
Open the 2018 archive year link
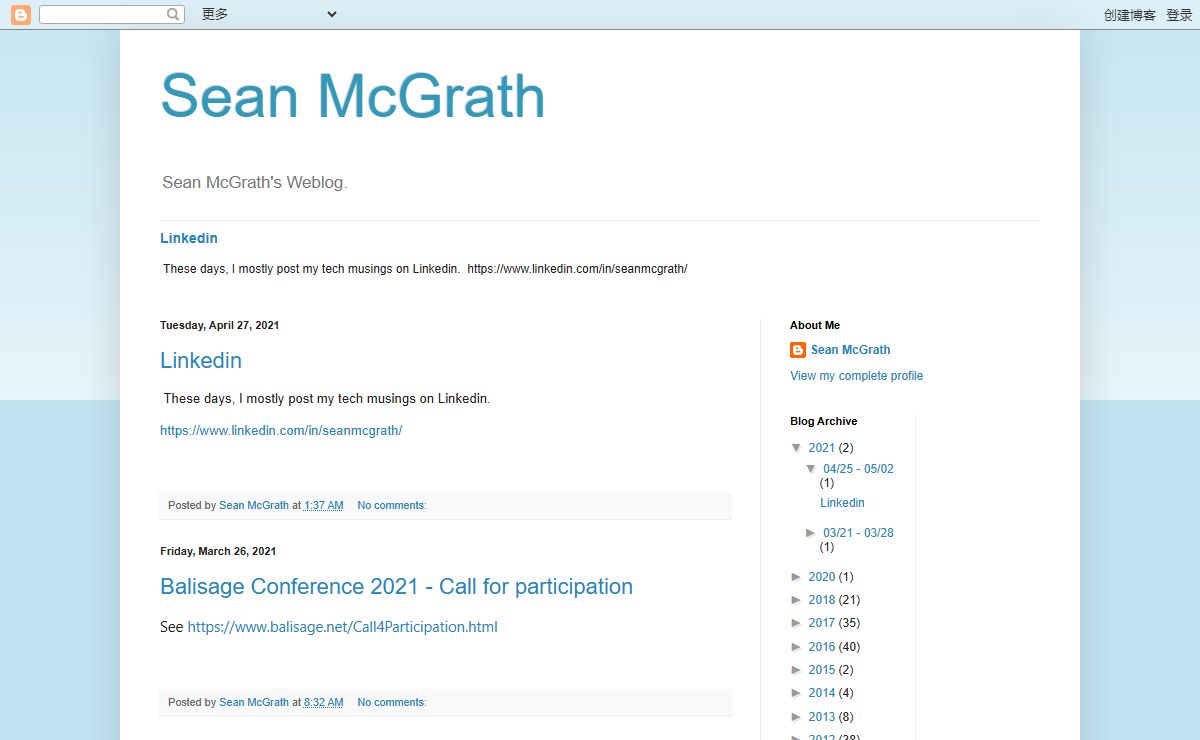pyautogui.click(x=821, y=600)
